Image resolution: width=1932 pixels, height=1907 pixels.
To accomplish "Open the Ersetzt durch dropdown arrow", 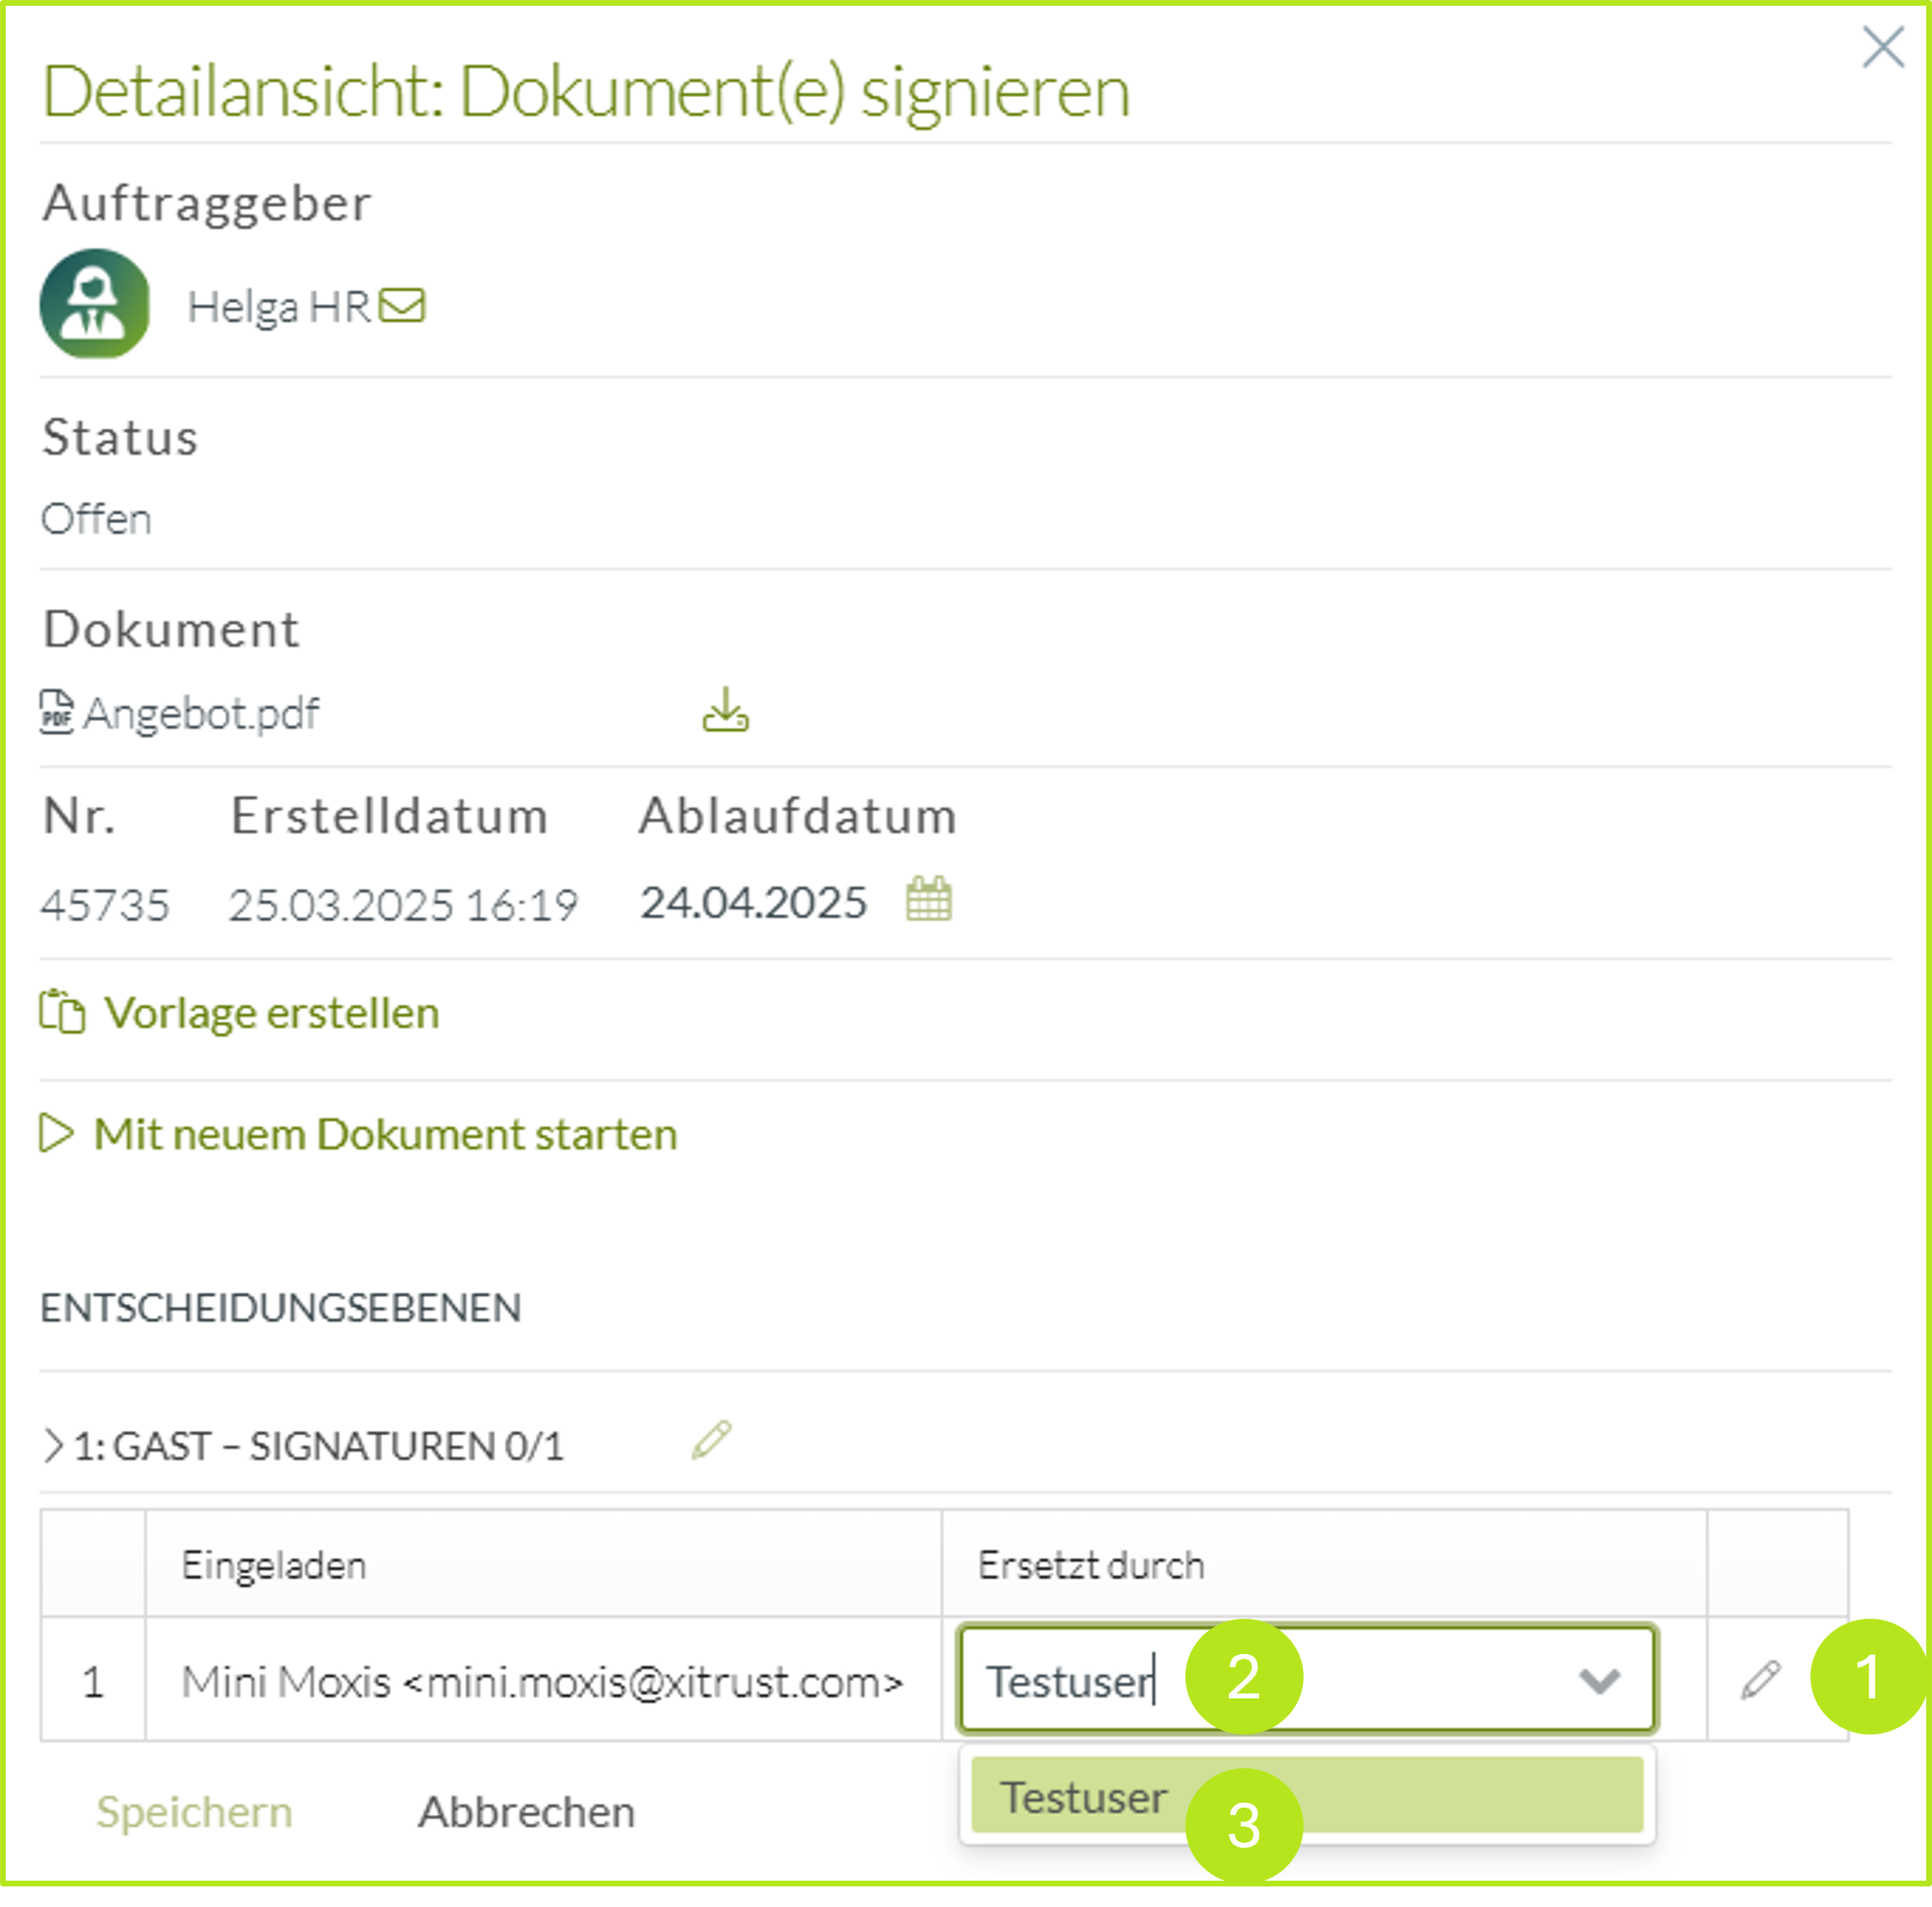I will (x=1599, y=1681).
